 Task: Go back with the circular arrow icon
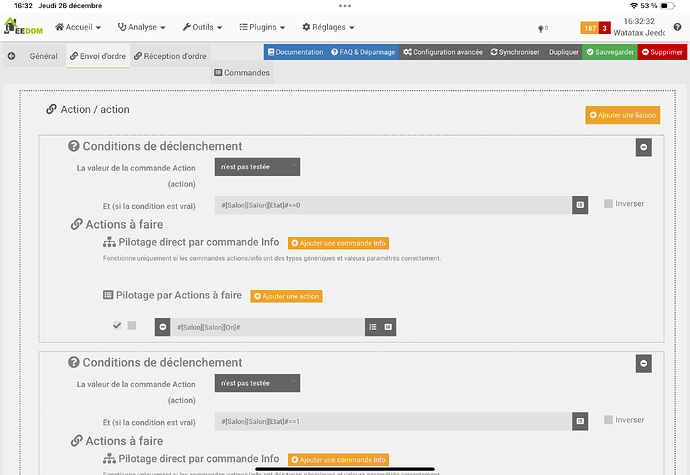click(11, 56)
